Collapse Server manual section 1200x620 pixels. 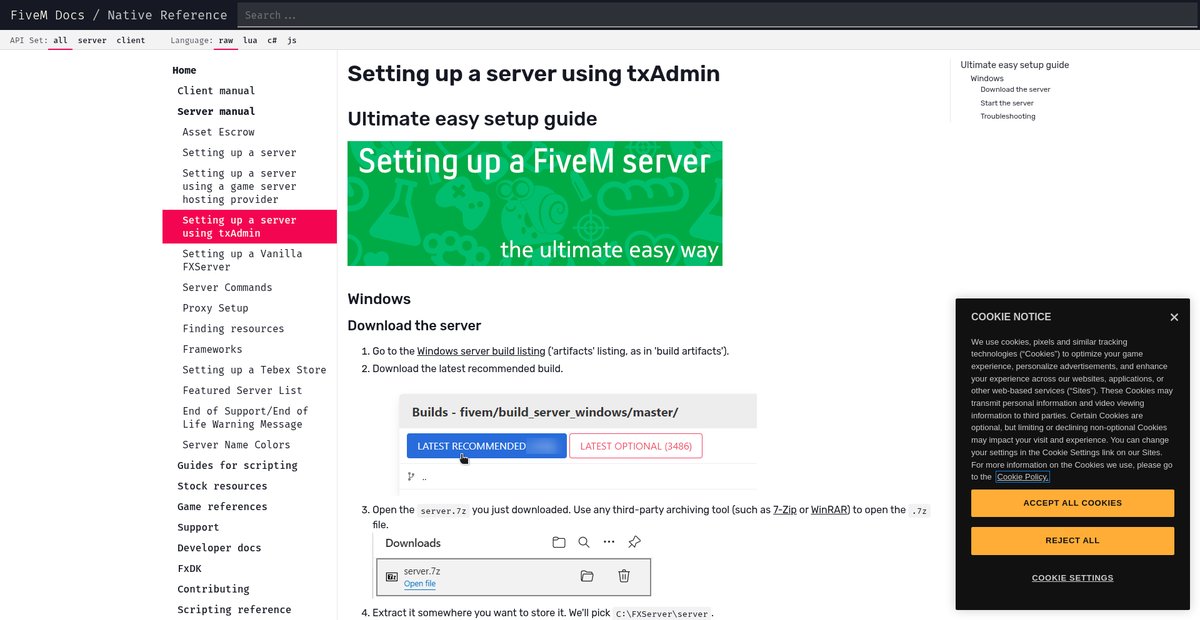(x=216, y=112)
